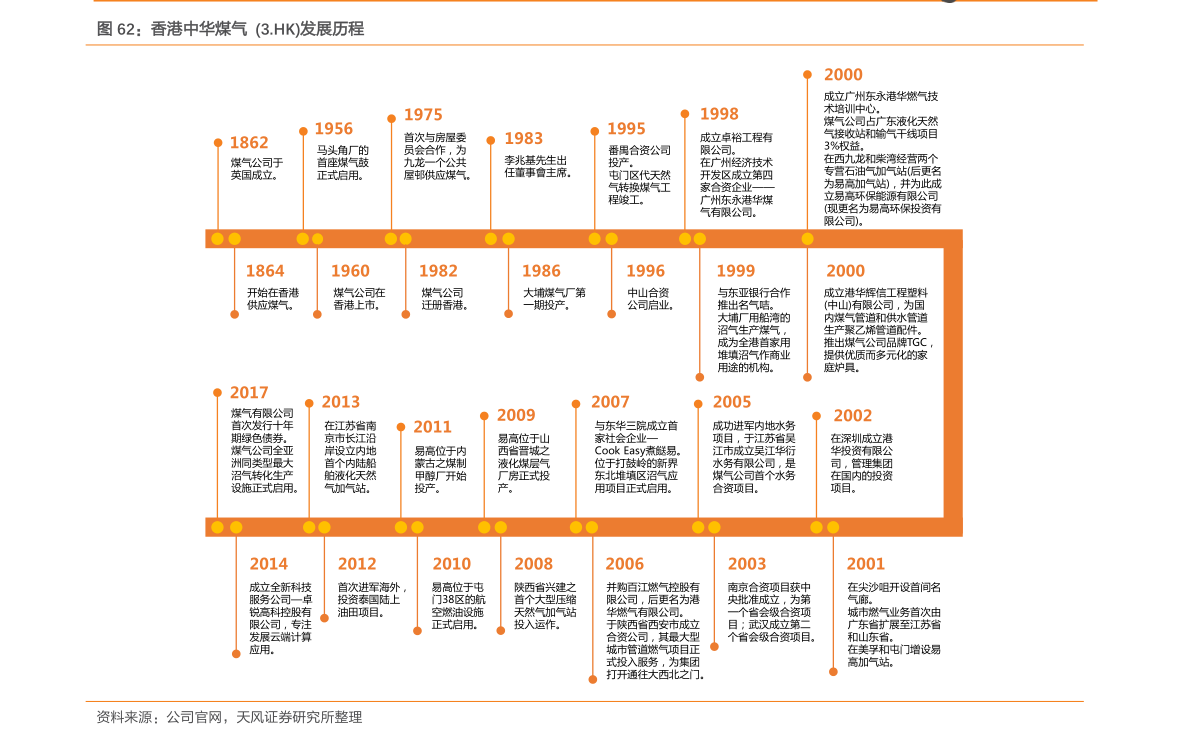Click the 2006 year label

tap(624, 564)
